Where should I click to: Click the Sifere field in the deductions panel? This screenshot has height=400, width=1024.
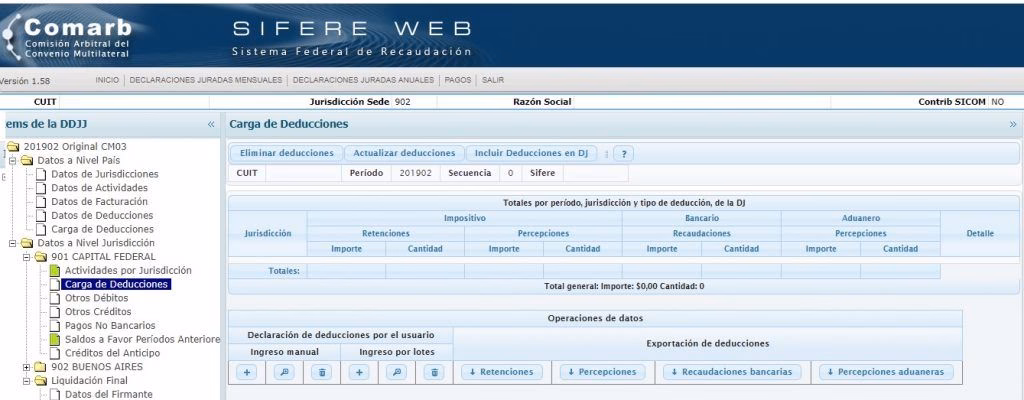click(x=596, y=173)
